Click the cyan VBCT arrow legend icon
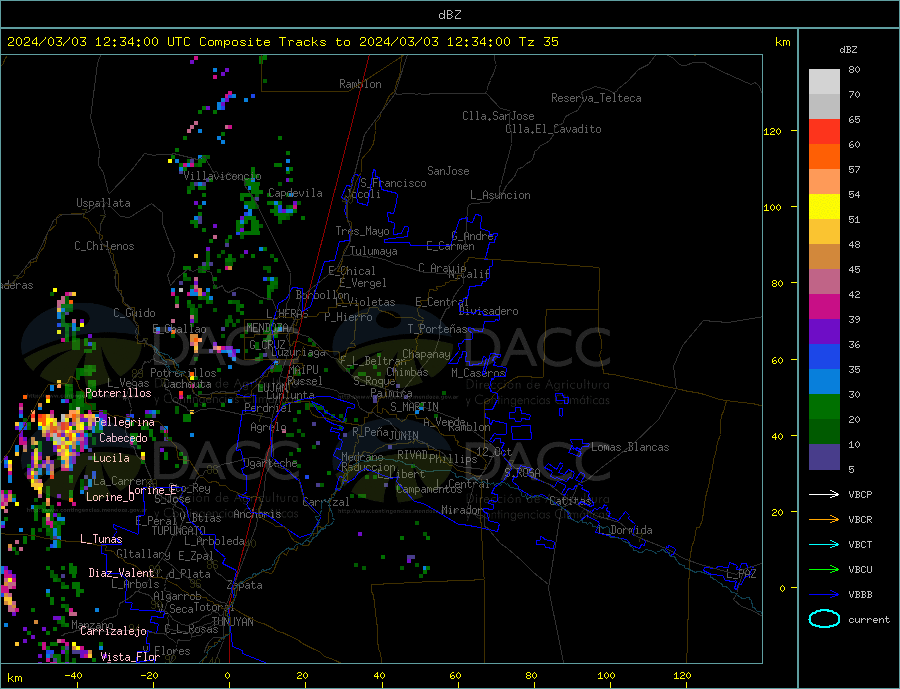900x689 pixels. tap(825, 544)
